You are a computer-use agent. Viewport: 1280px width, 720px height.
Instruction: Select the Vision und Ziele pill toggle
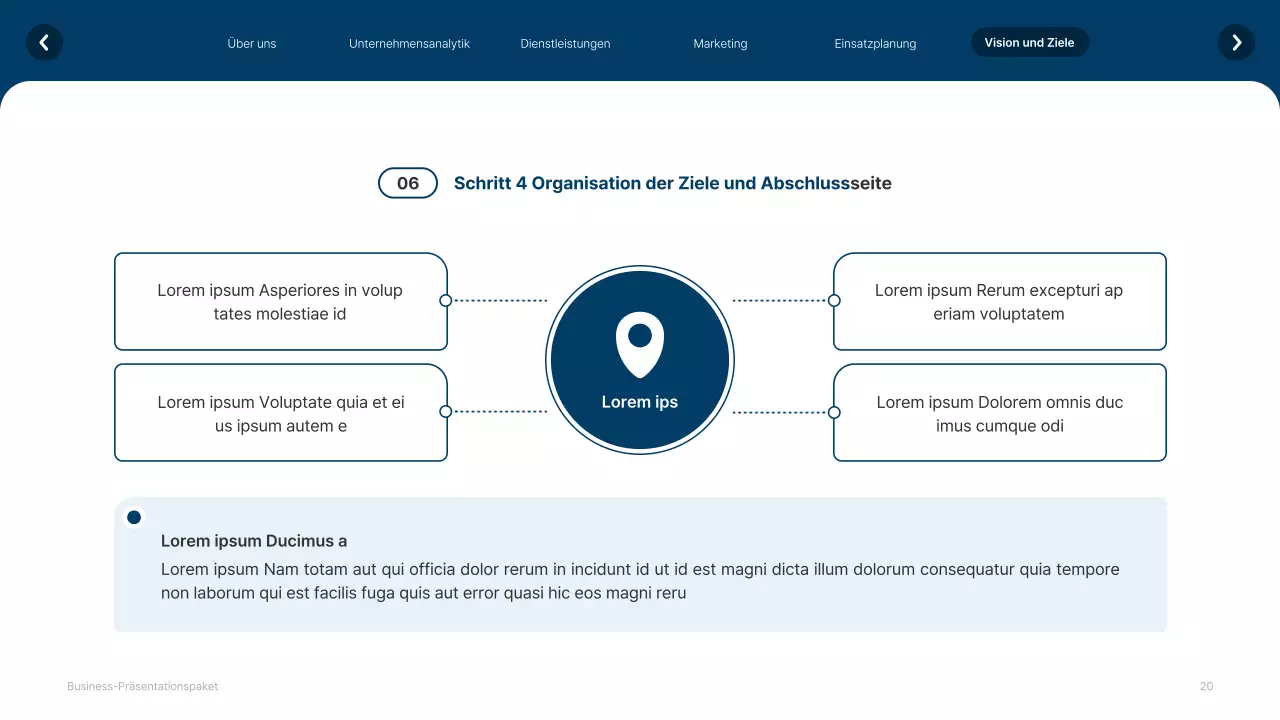(1030, 42)
